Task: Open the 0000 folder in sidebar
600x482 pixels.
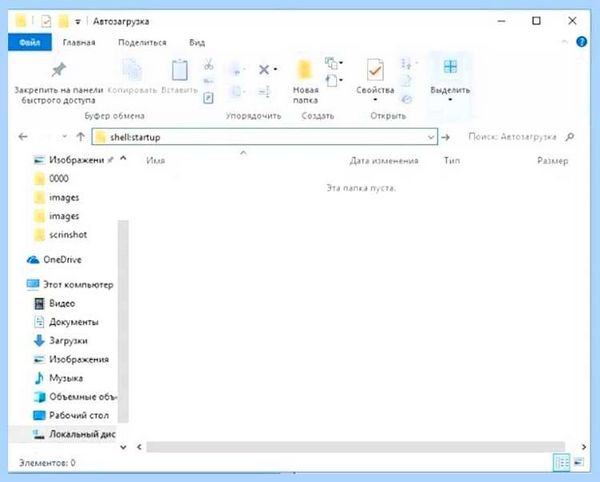Action: (51, 179)
